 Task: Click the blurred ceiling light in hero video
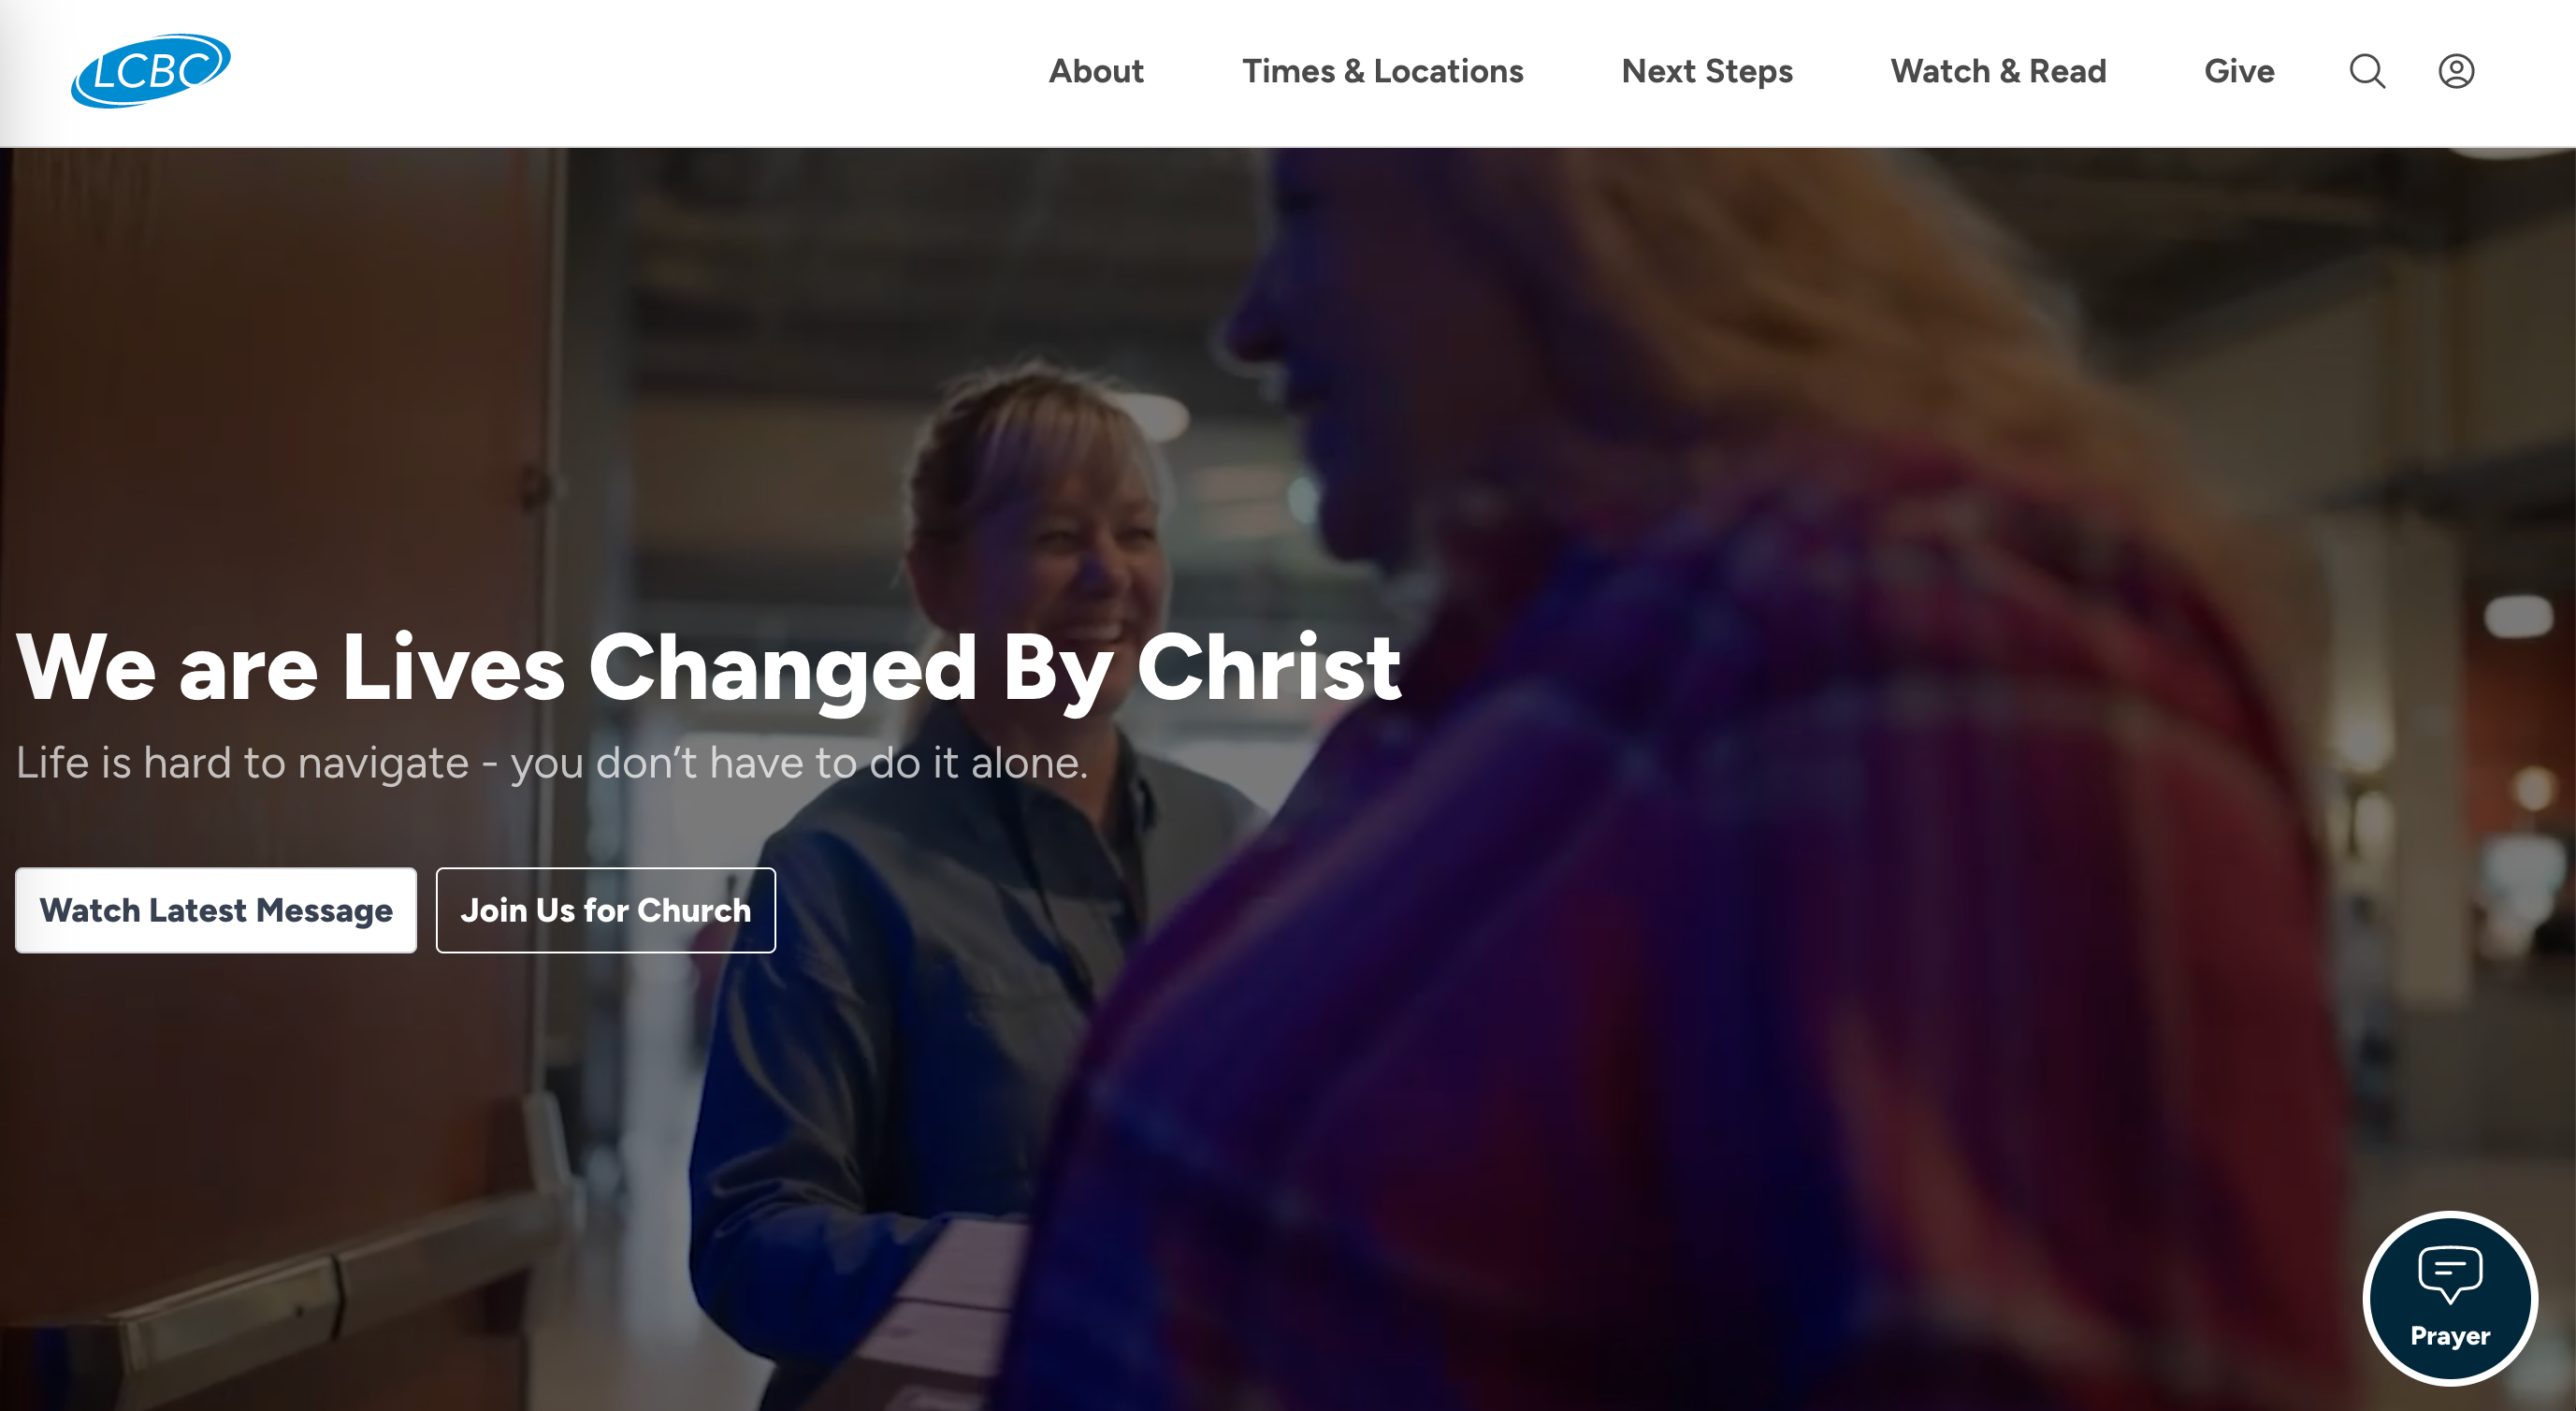[2518, 615]
